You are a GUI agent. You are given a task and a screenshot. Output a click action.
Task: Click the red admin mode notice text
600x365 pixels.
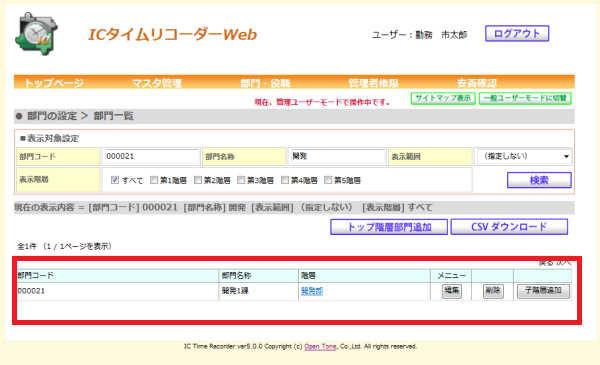pyautogui.click(x=322, y=102)
